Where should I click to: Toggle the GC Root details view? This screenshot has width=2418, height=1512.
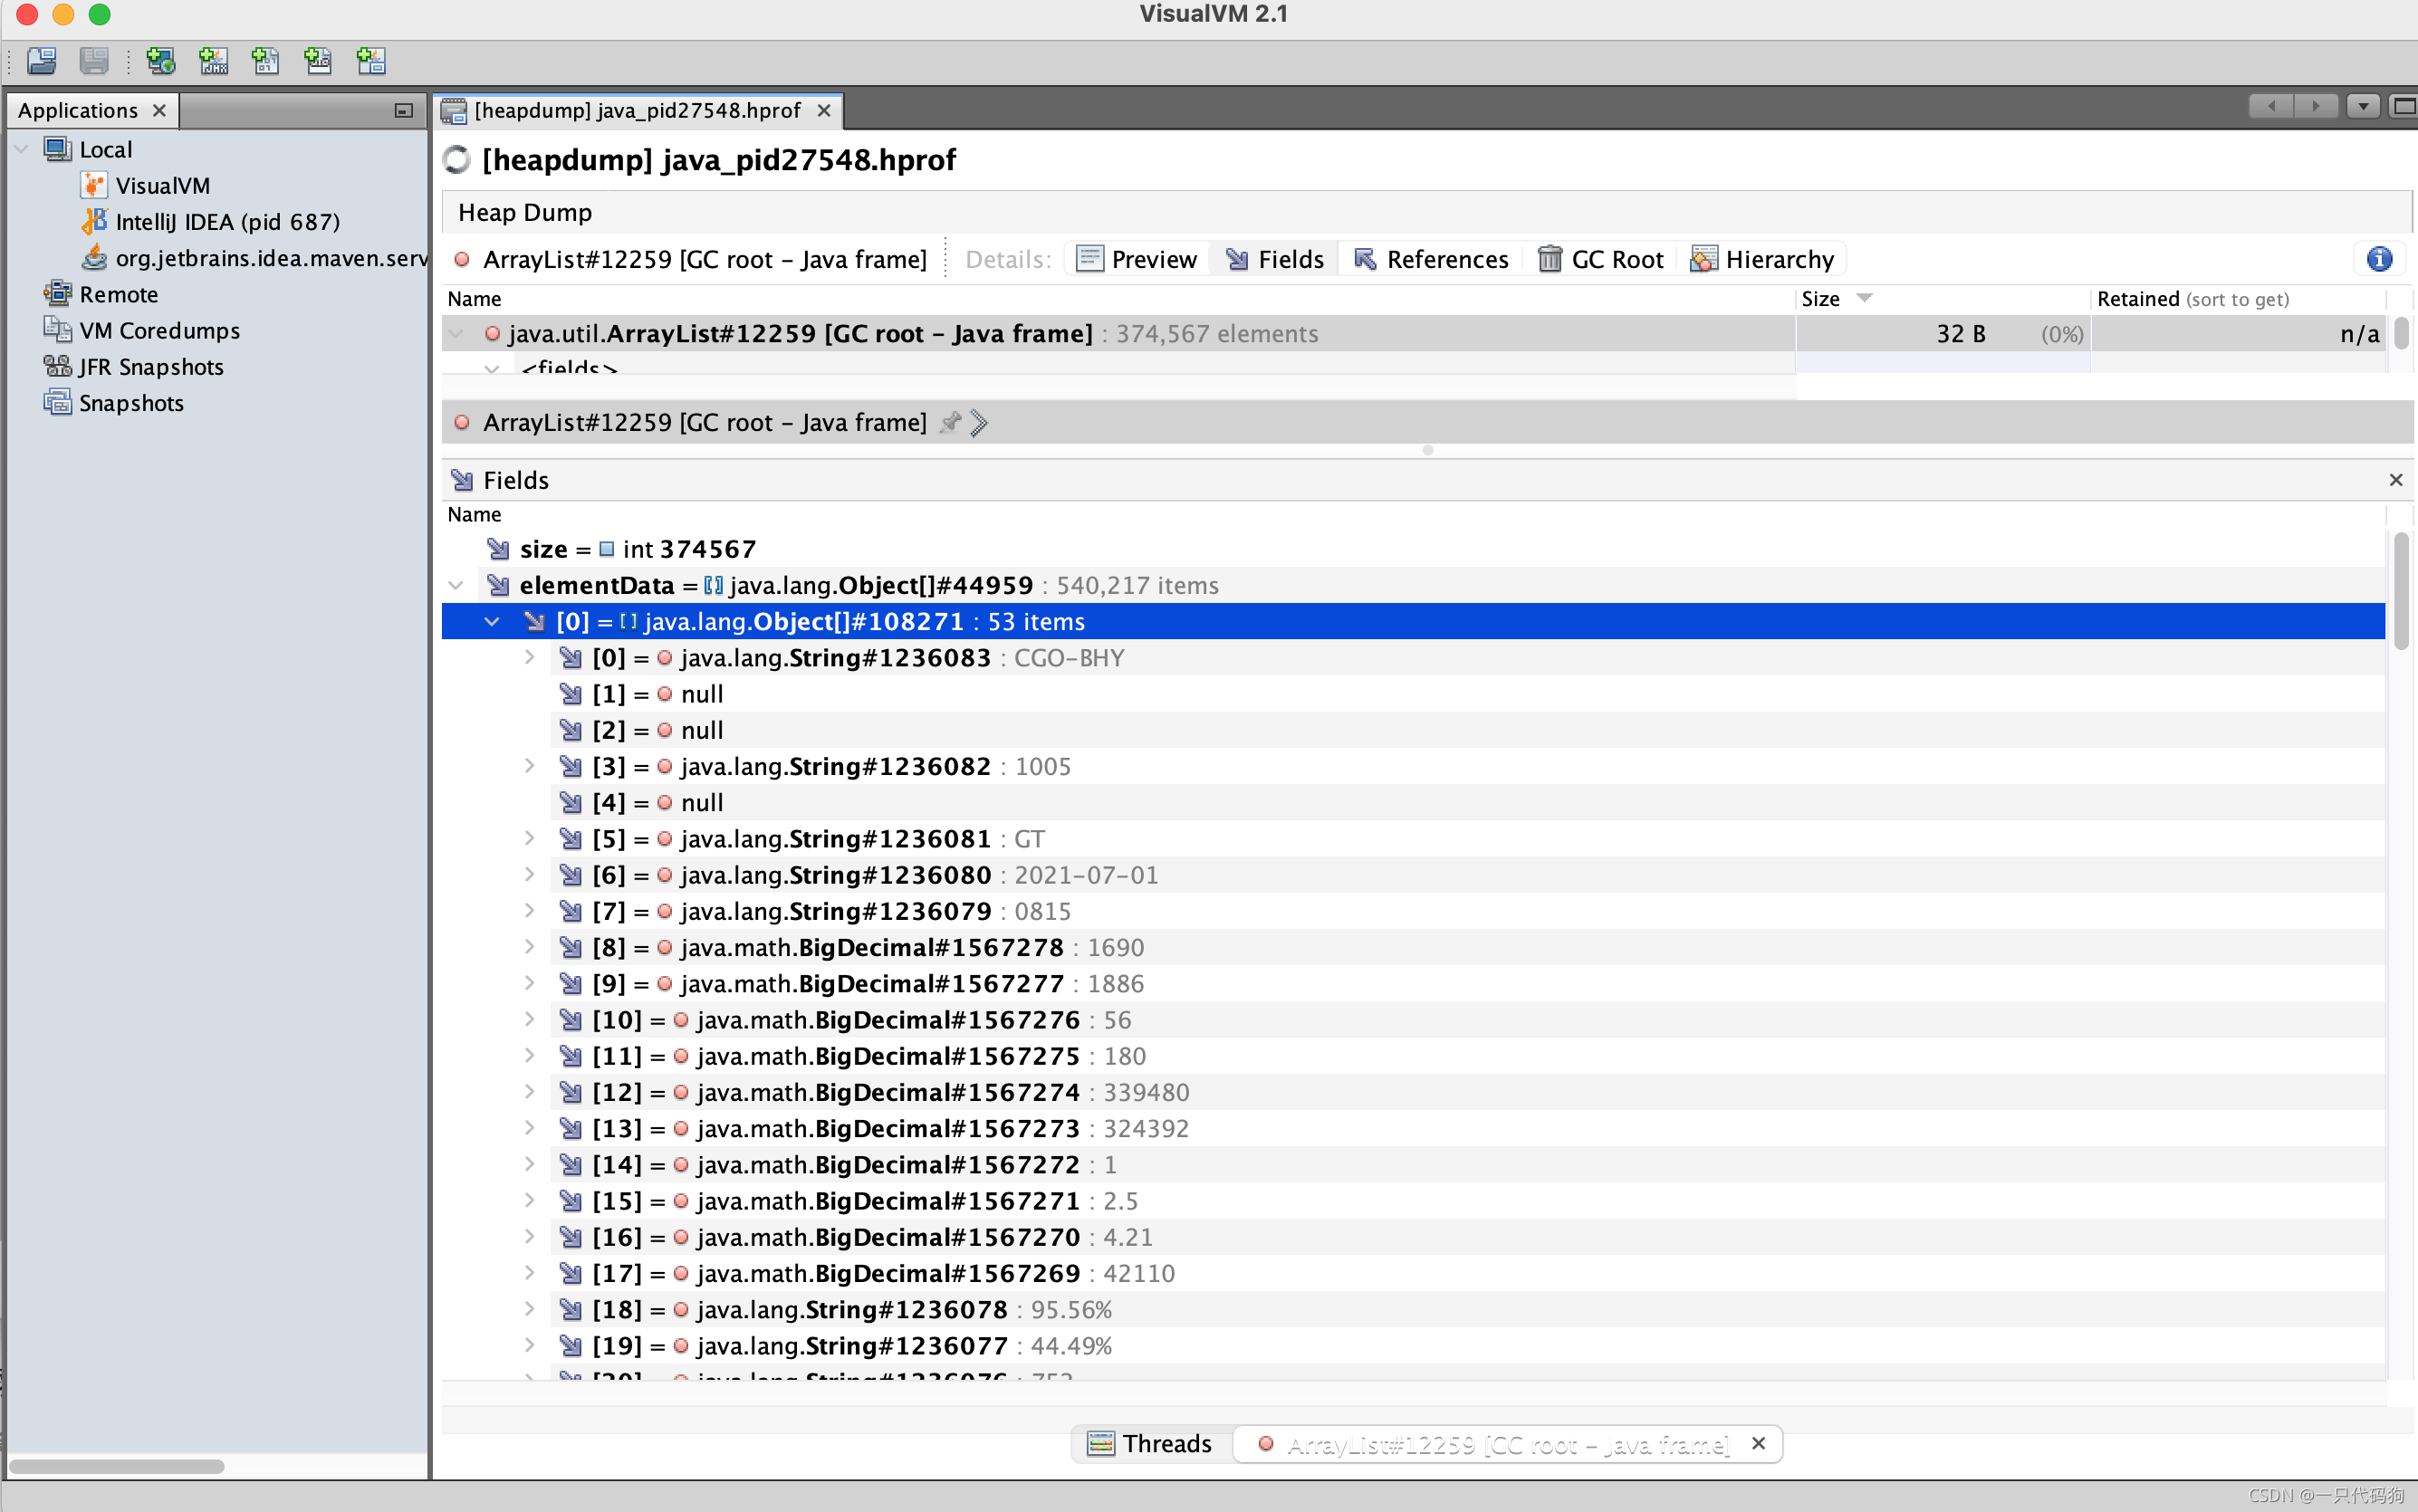(x=1601, y=259)
